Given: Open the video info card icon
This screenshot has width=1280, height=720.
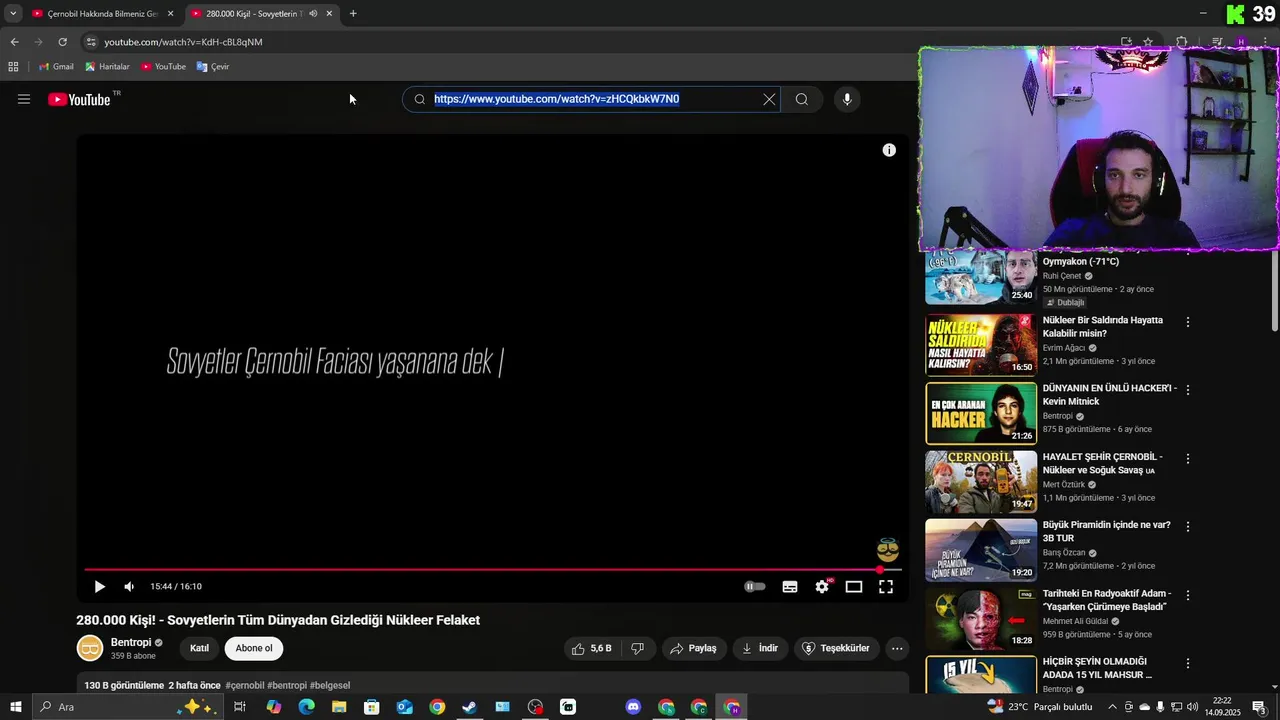Looking at the screenshot, I should coord(889,150).
